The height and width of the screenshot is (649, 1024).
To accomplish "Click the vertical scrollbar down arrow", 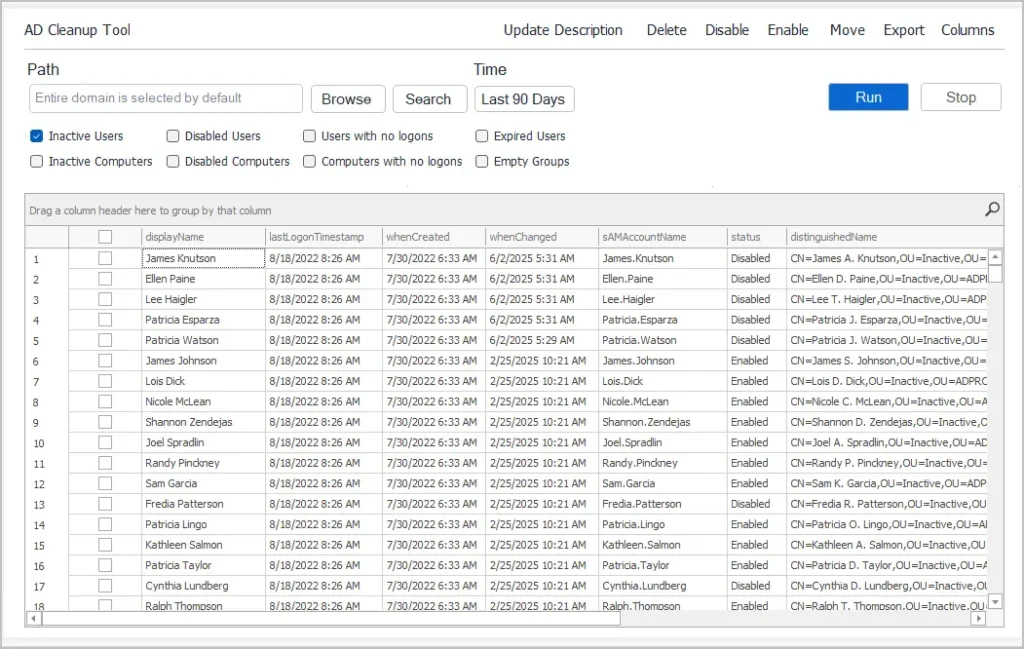I will [x=995, y=601].
